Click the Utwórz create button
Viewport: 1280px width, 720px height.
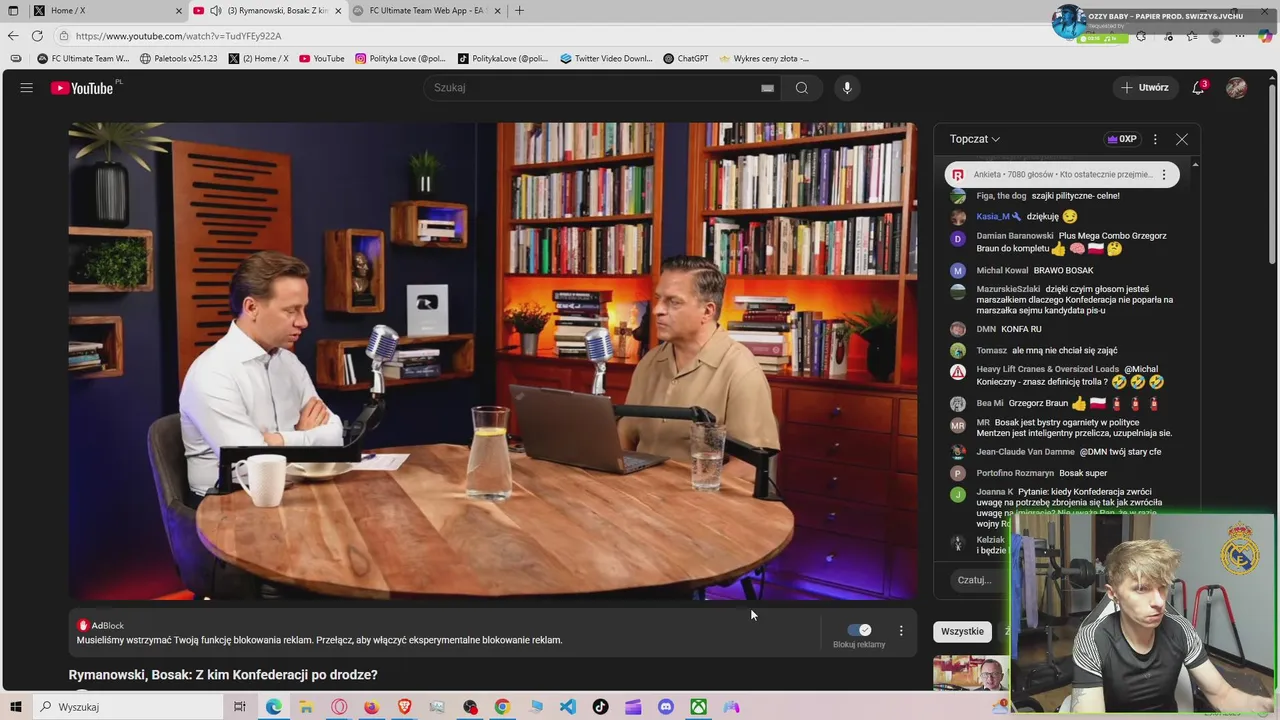tap(1144, 88)
